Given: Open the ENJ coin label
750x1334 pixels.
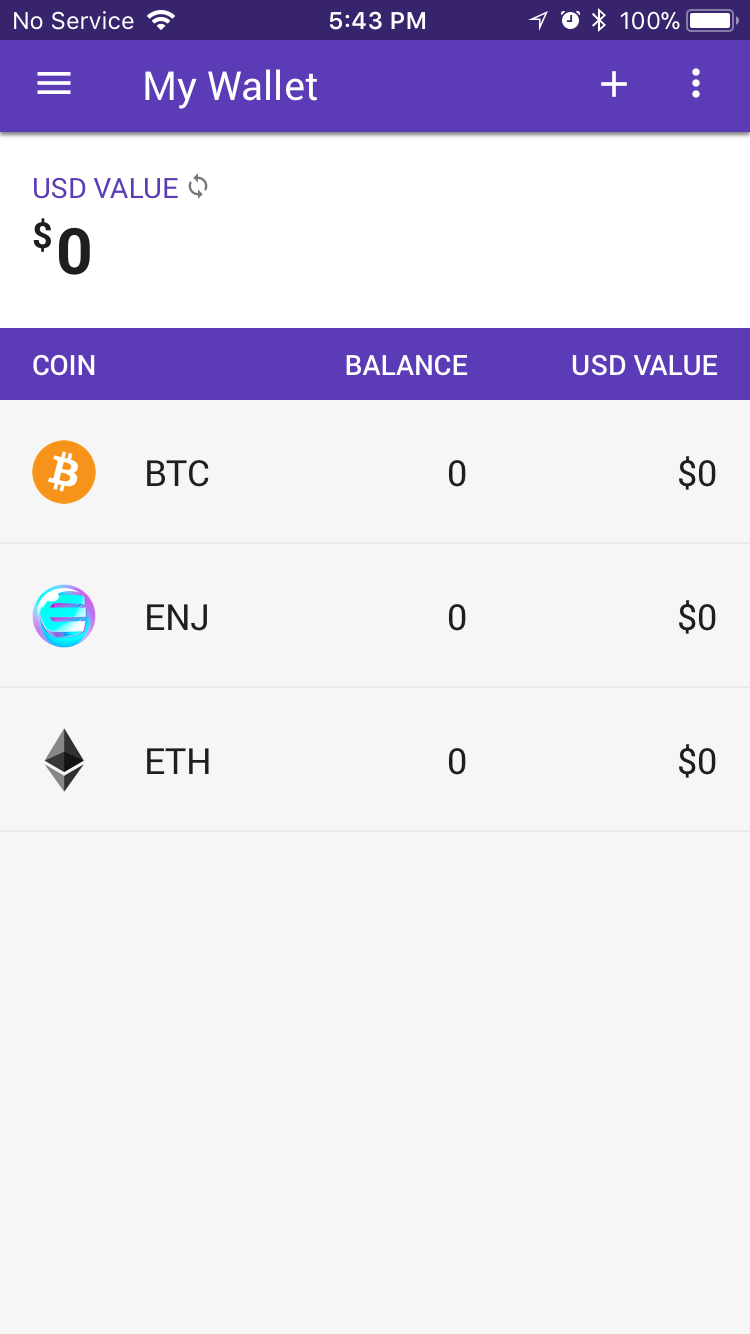Looking at the screenshot, I should (x=177, y=617).
